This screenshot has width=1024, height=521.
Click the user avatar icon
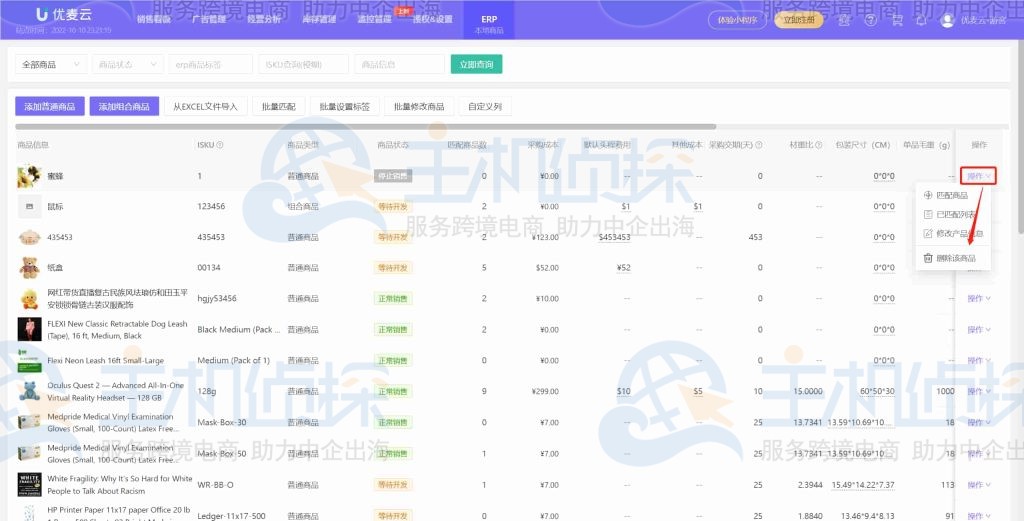point(947,20)
